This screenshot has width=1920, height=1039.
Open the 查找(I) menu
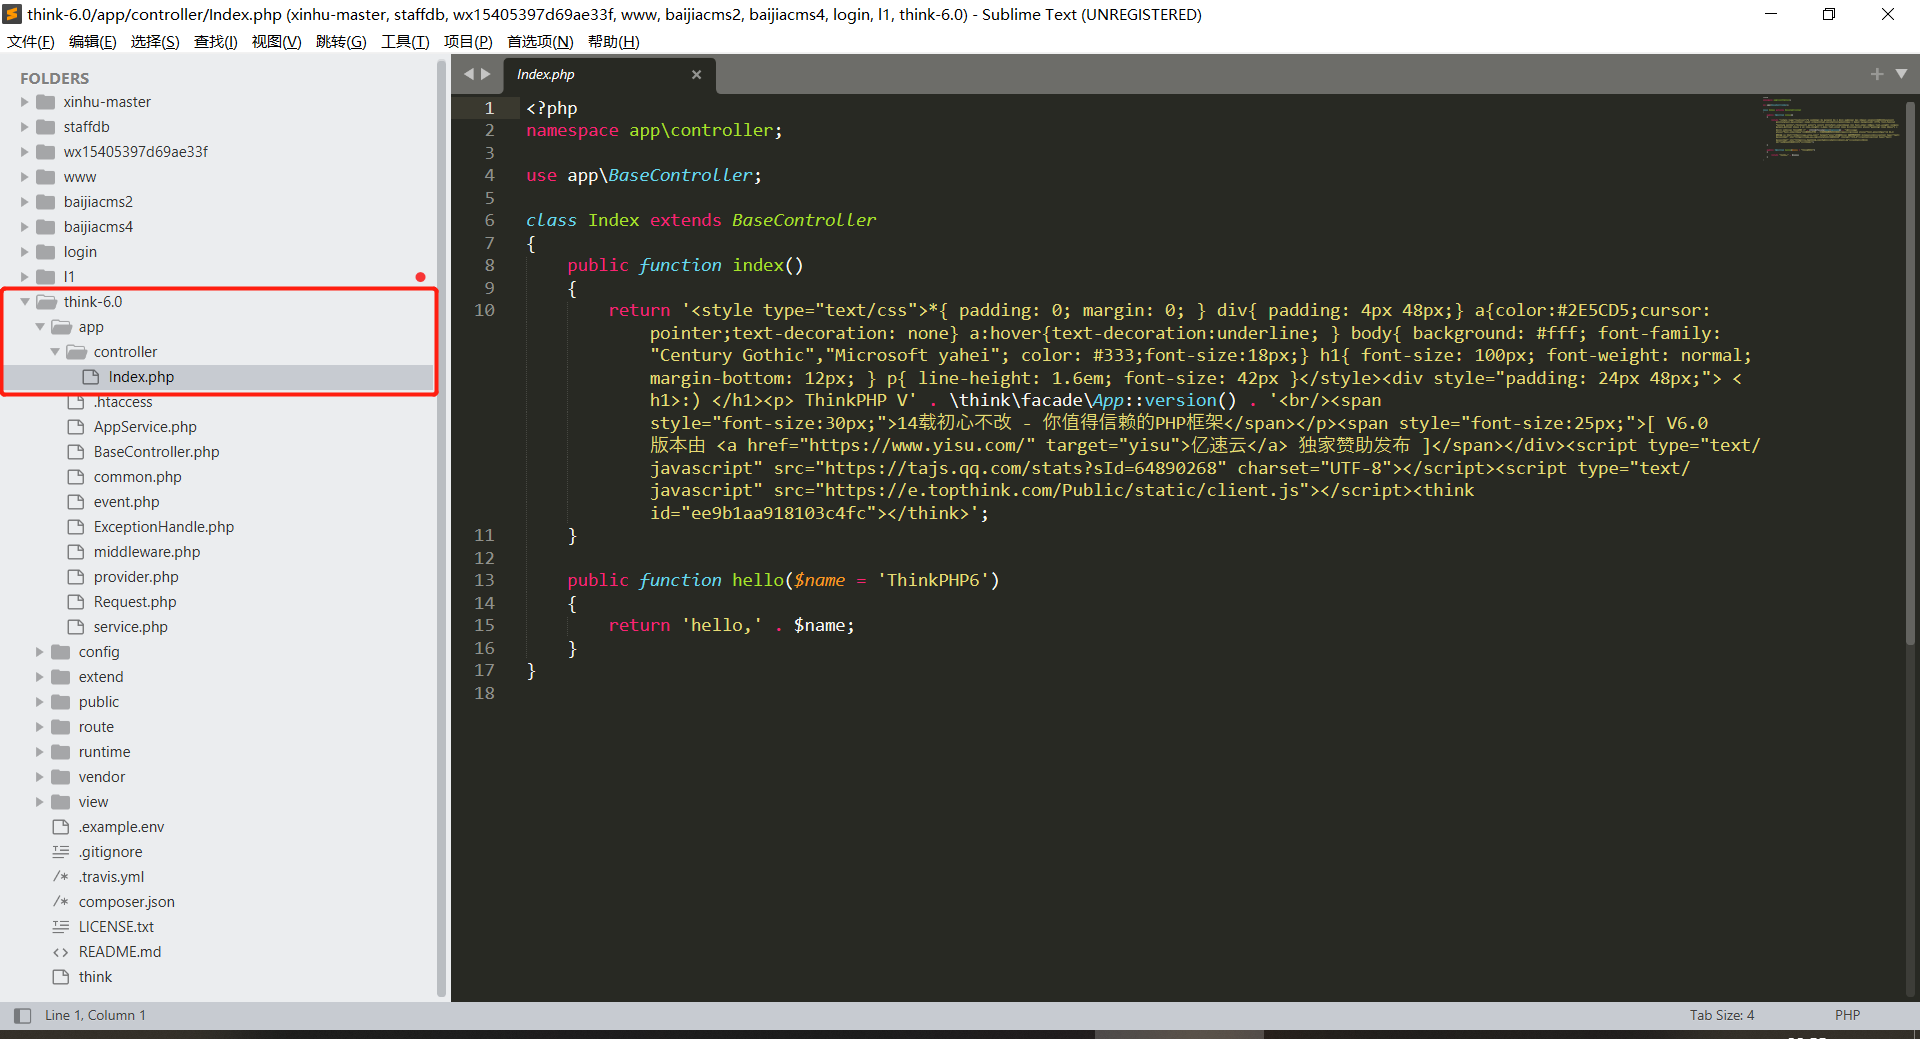(215, 41)
